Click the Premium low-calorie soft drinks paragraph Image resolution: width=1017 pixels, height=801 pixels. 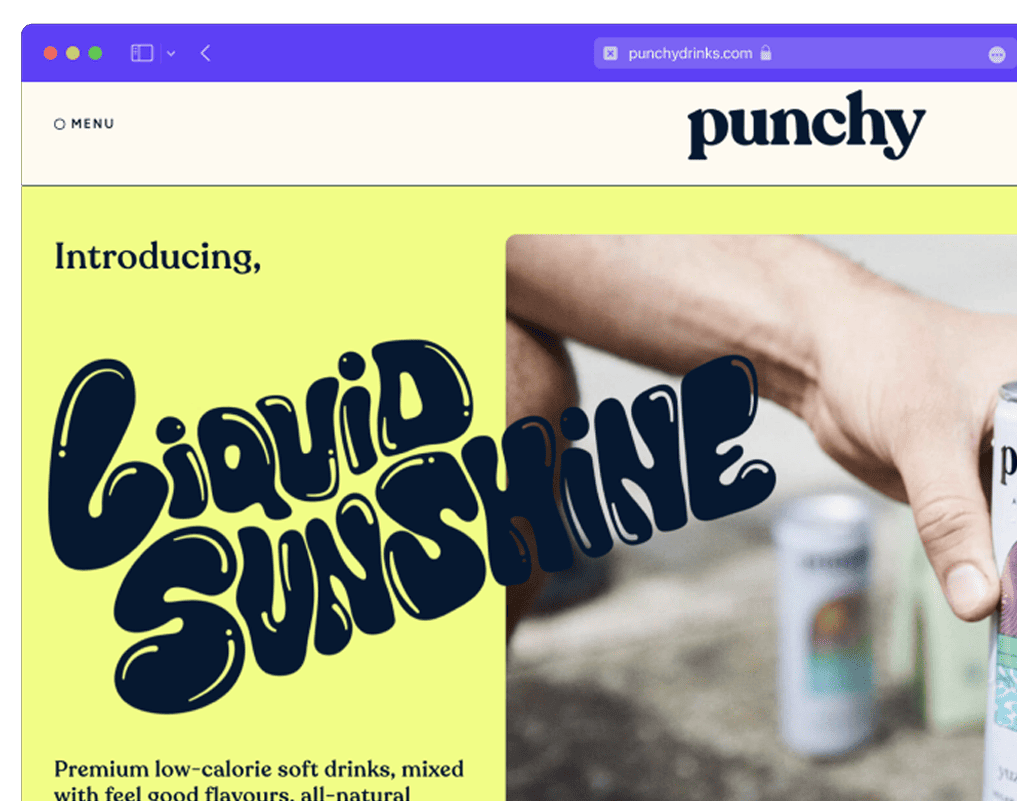[x=259, y=780]
